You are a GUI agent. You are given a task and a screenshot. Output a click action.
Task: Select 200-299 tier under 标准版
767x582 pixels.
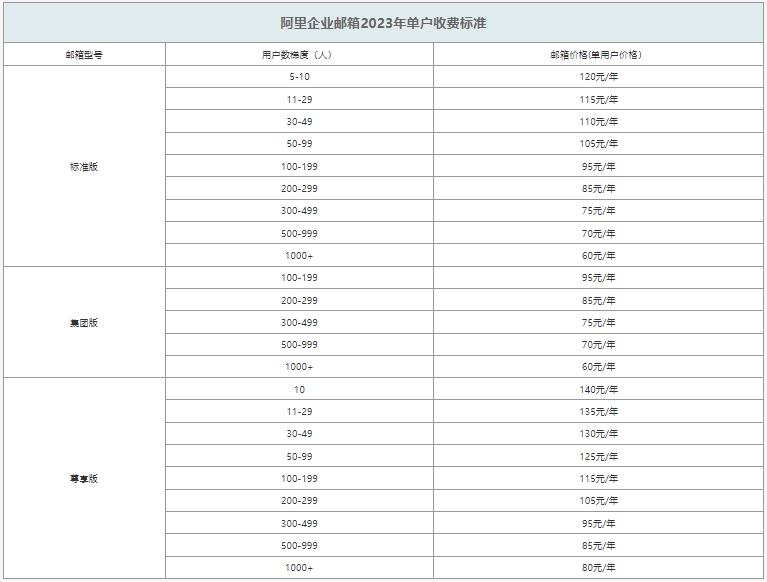coord(299,188)
